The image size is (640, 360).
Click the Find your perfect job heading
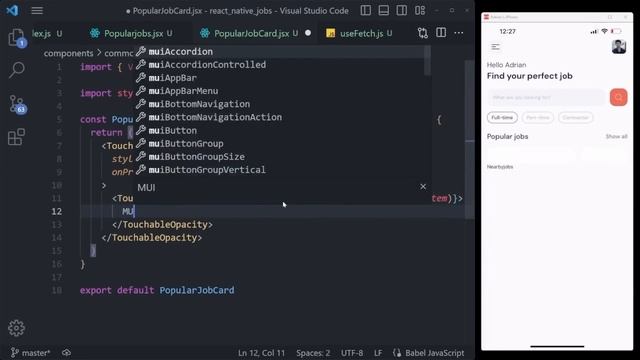529,76
